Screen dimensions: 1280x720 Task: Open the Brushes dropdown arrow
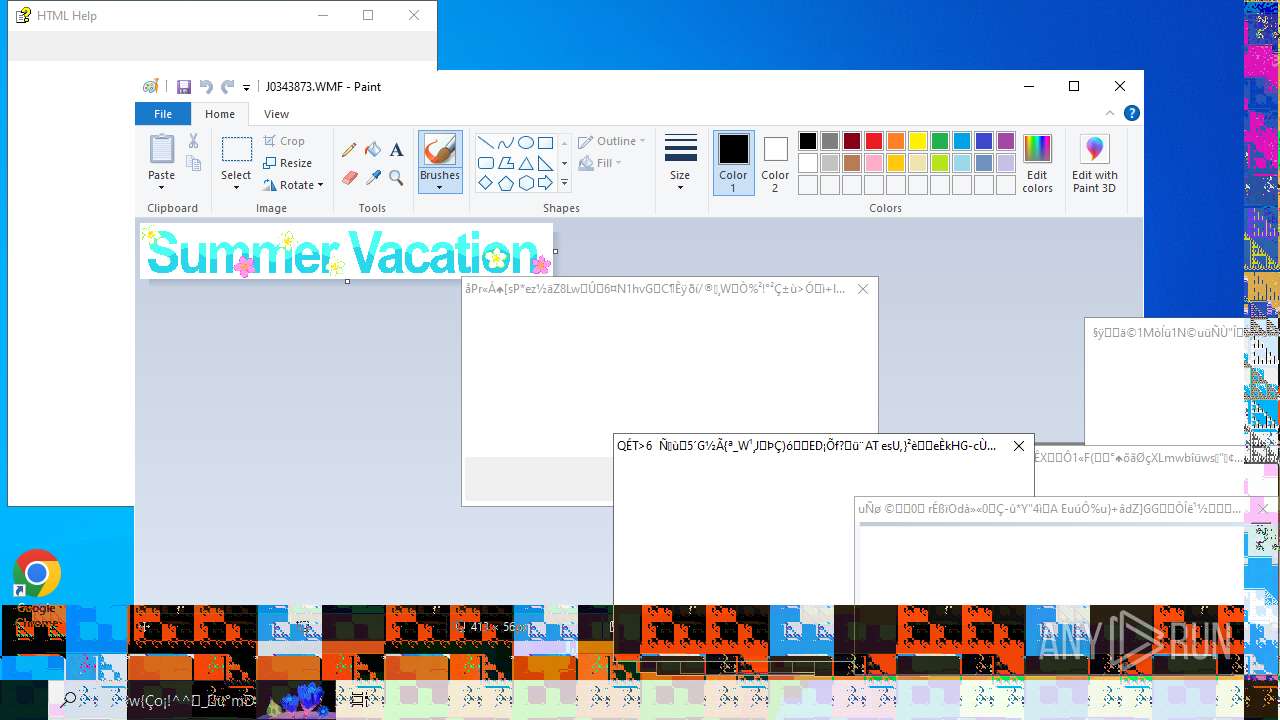click(440, 187)
